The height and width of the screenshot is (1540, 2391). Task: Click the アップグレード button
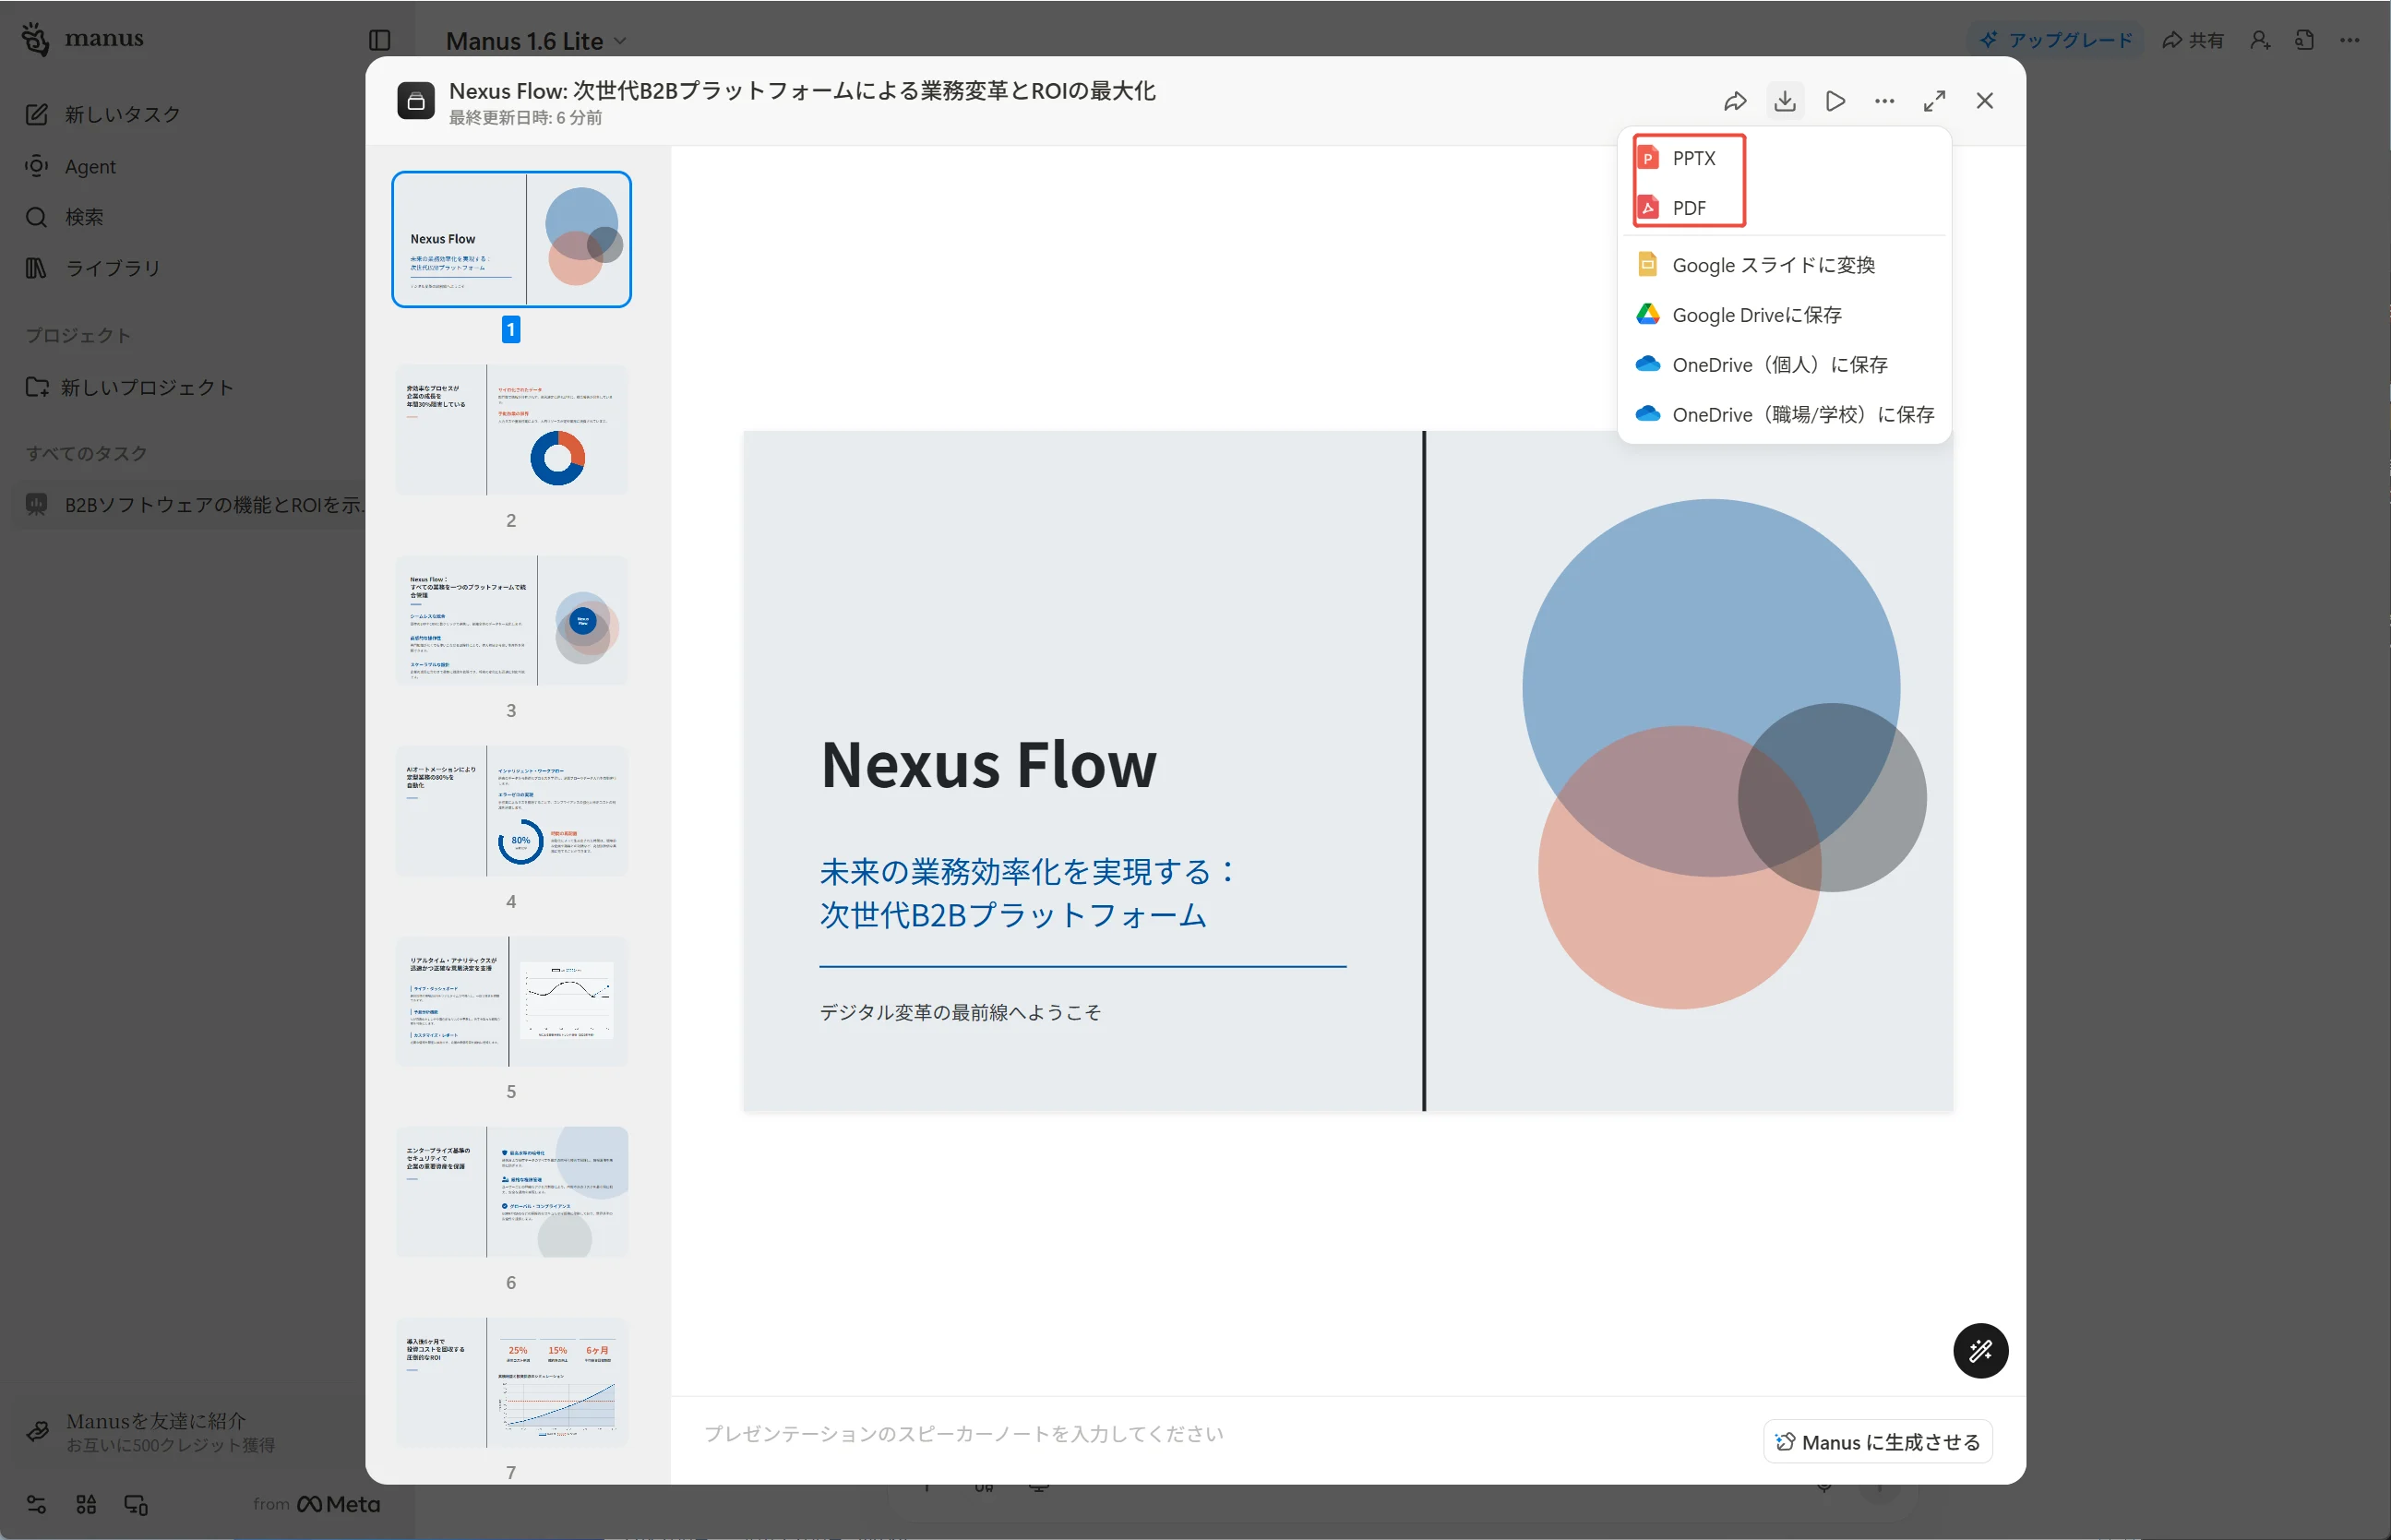click(2059, 40)
